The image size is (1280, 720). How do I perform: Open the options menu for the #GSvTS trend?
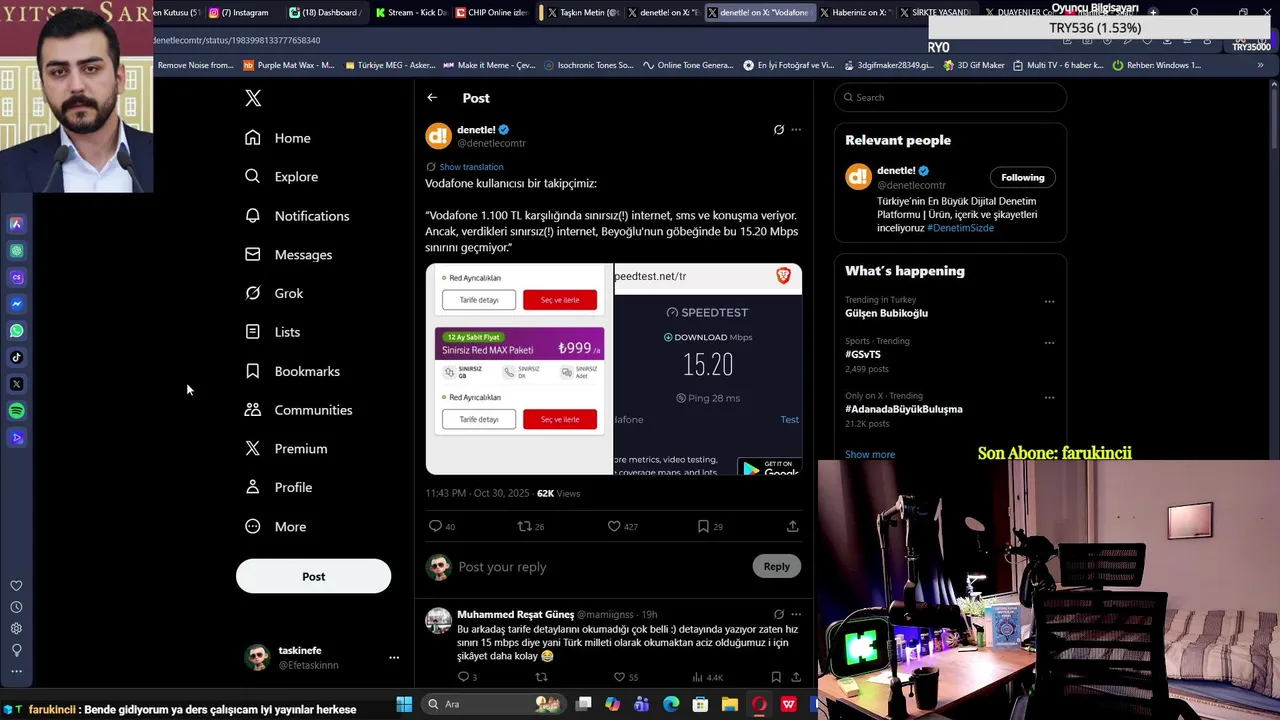1049,342
